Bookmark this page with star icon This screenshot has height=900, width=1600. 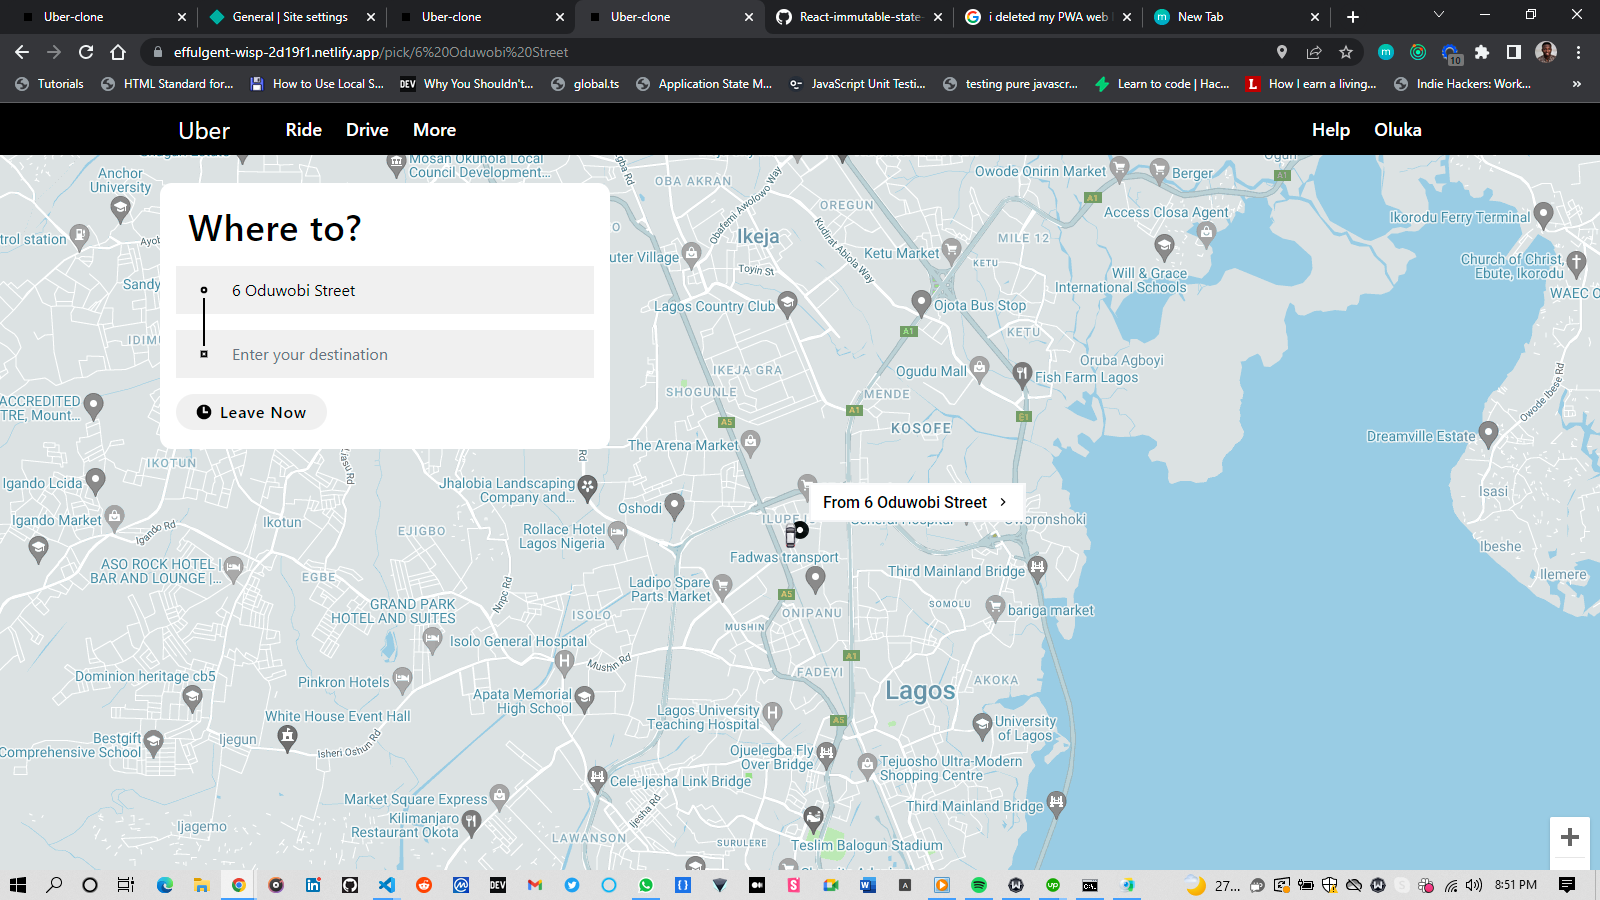tap(1346, 52)
